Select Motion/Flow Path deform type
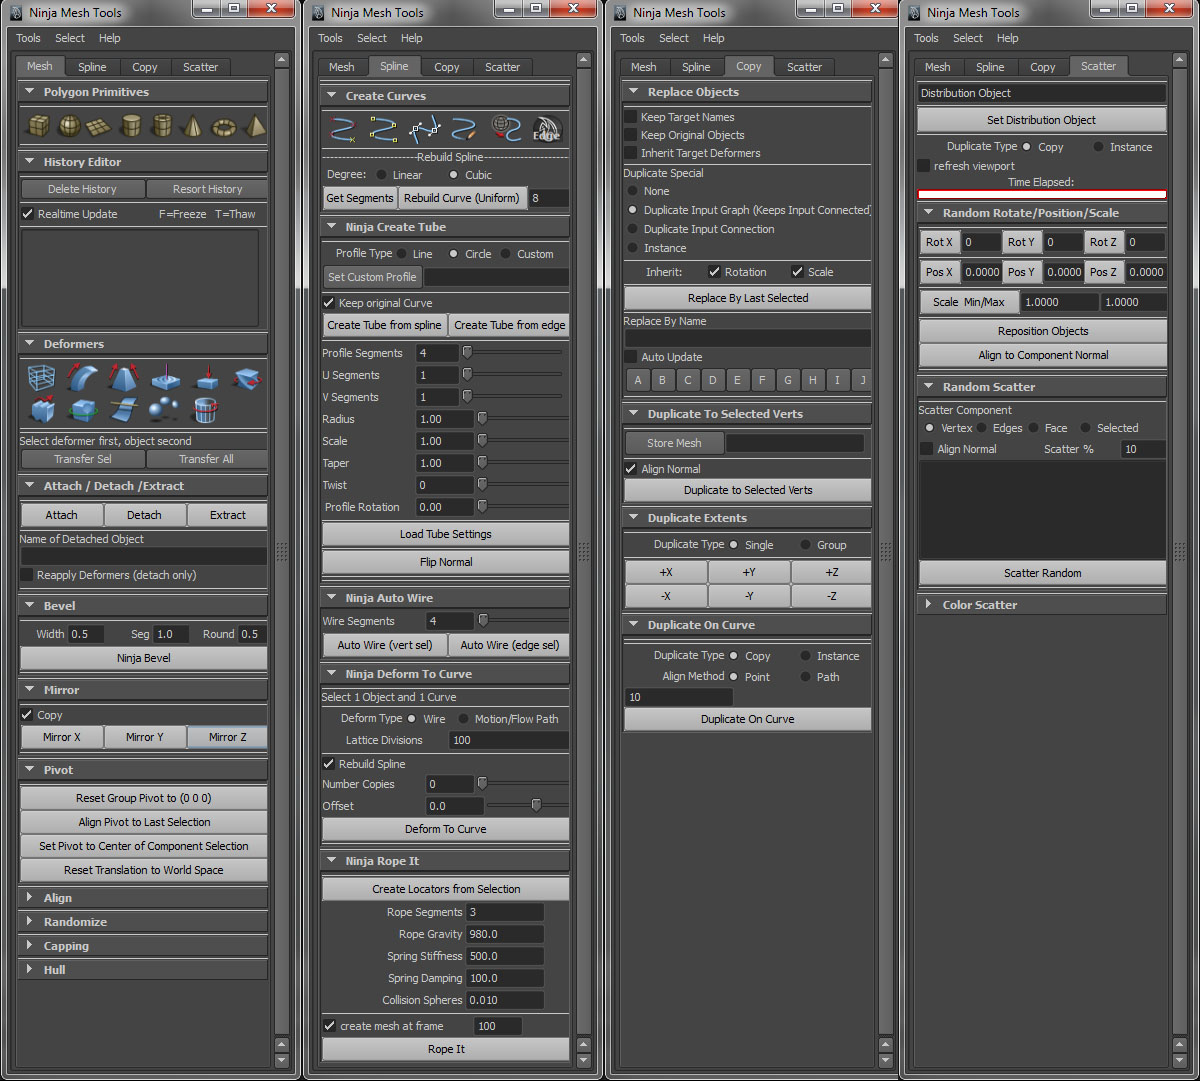The height and width of the screenshot is (1081, 1200). pos(464,719)
